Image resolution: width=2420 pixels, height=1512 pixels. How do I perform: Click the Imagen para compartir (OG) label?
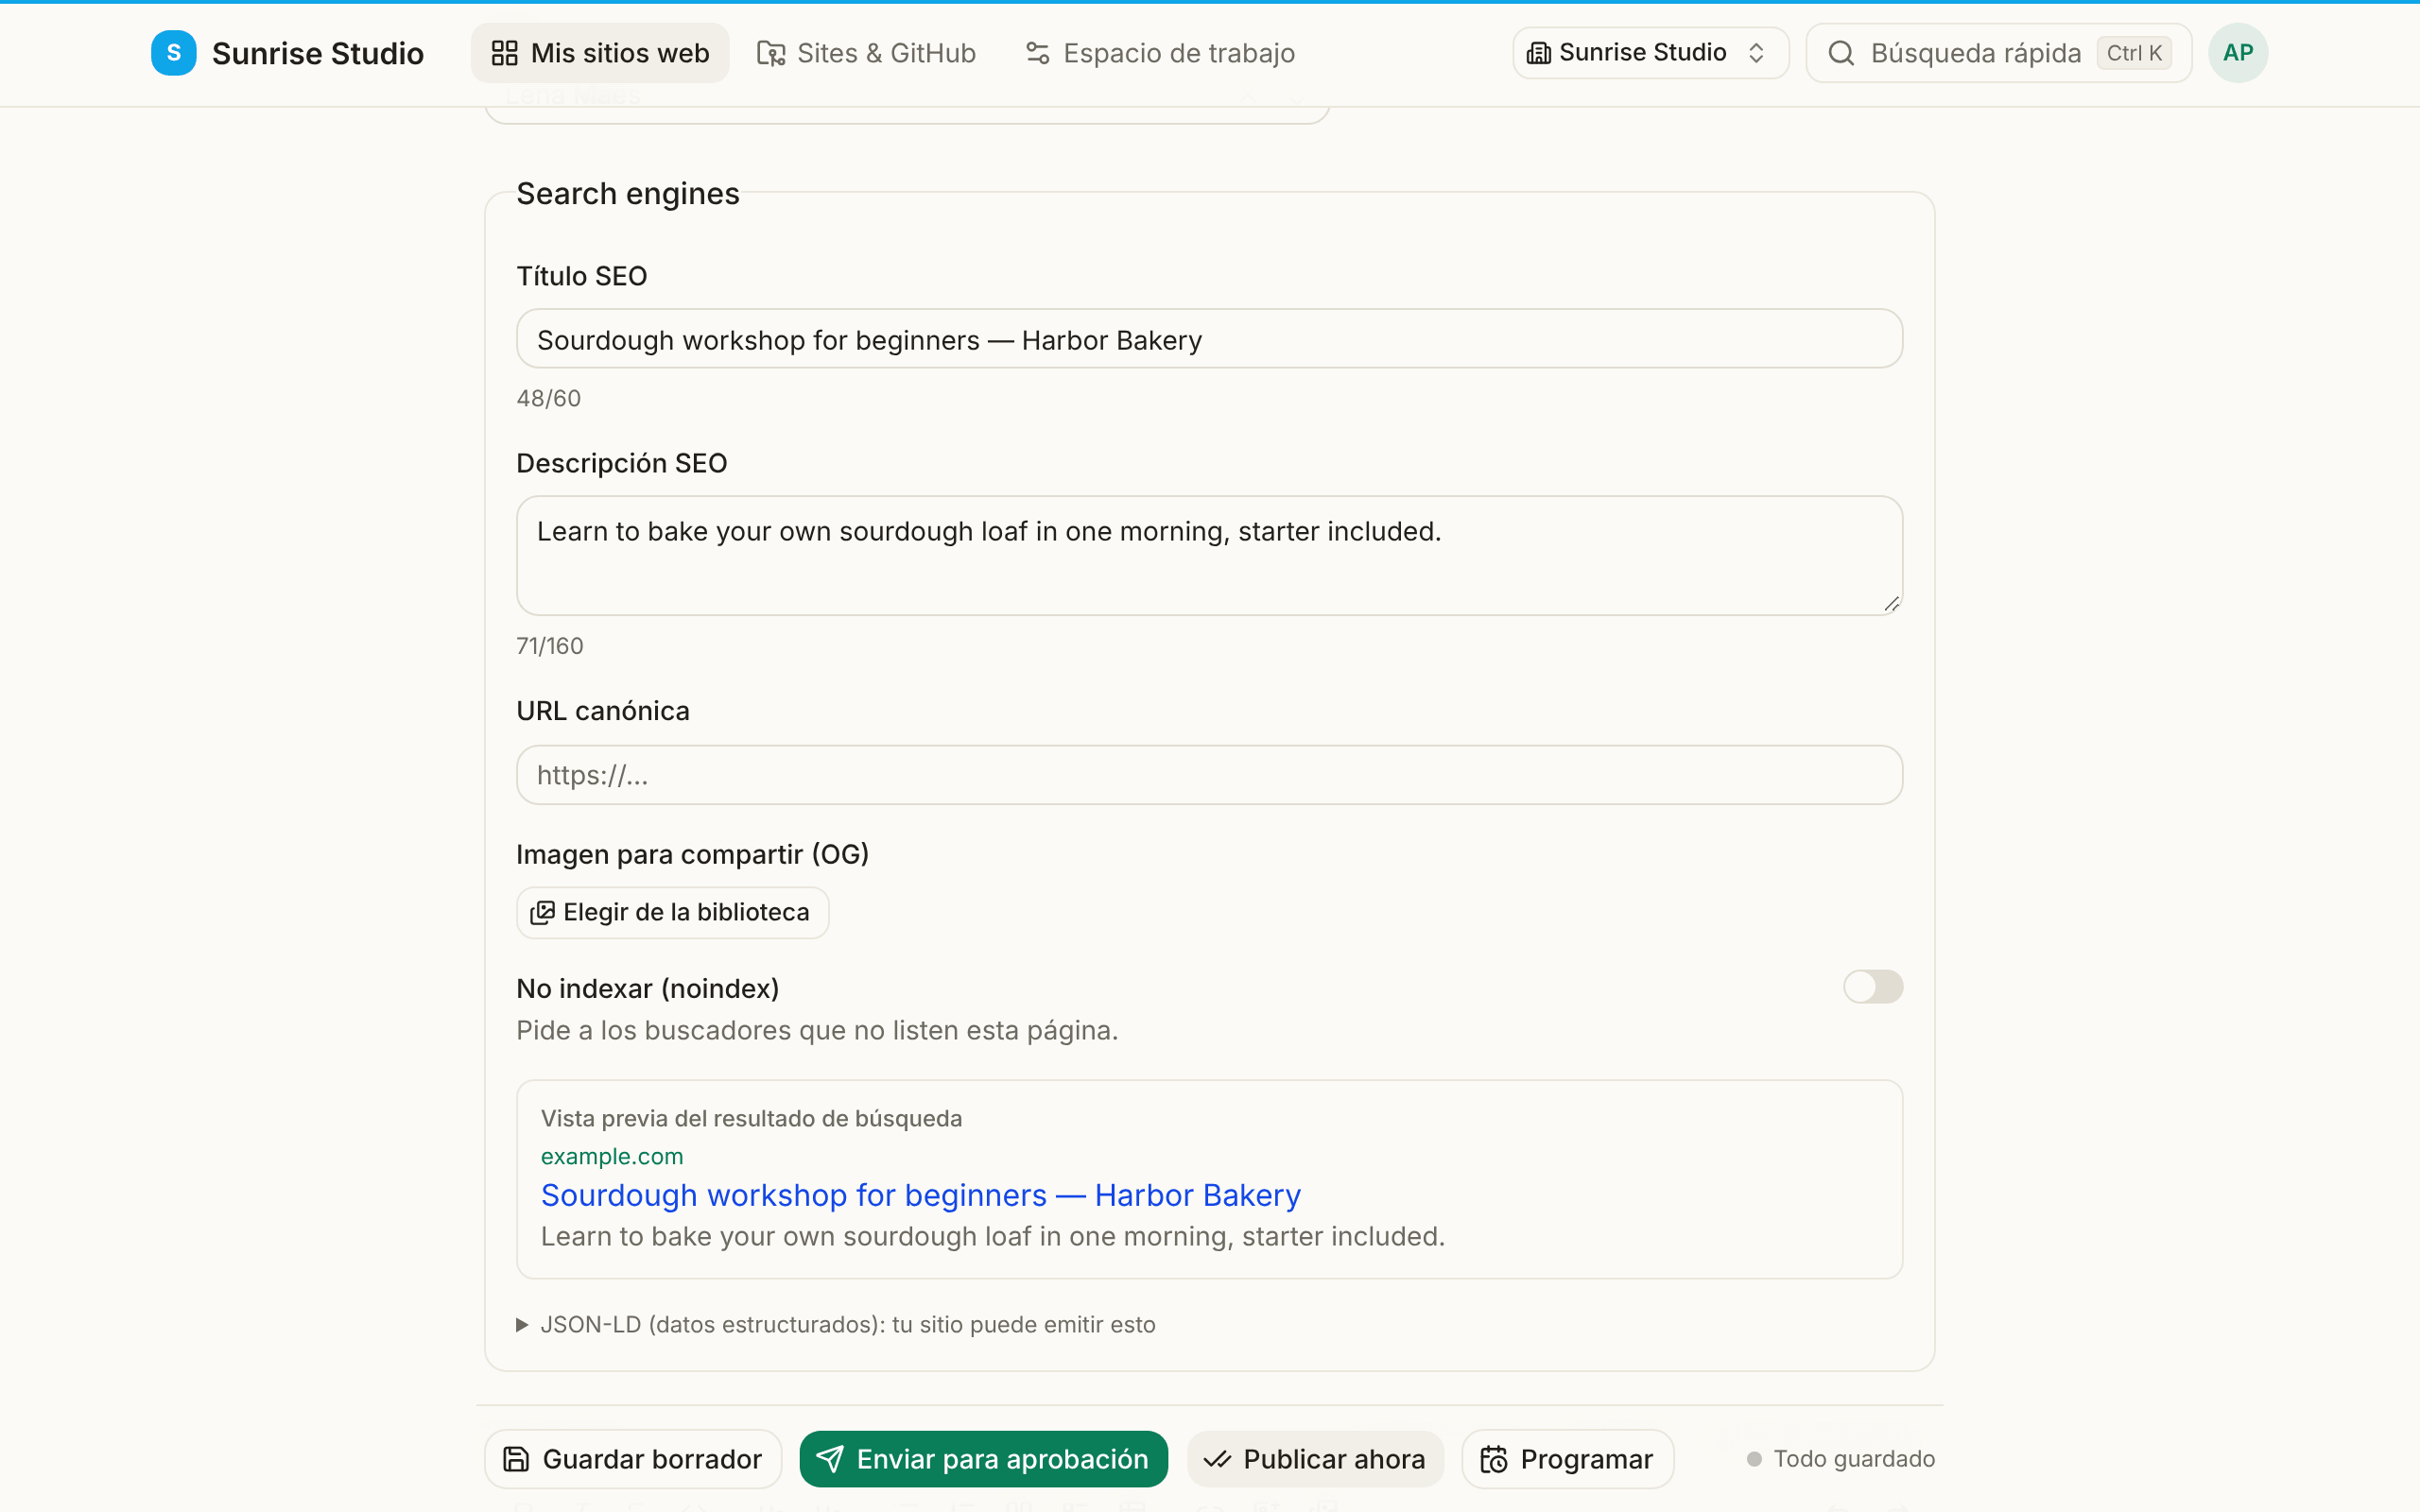tap(692, 854)
